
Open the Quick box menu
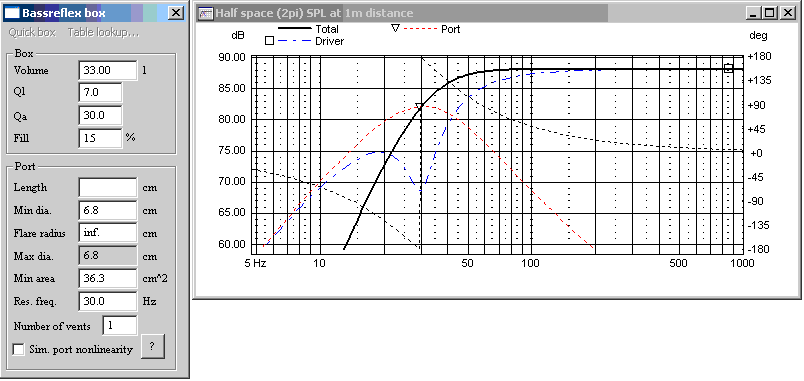tap(32, 32)
